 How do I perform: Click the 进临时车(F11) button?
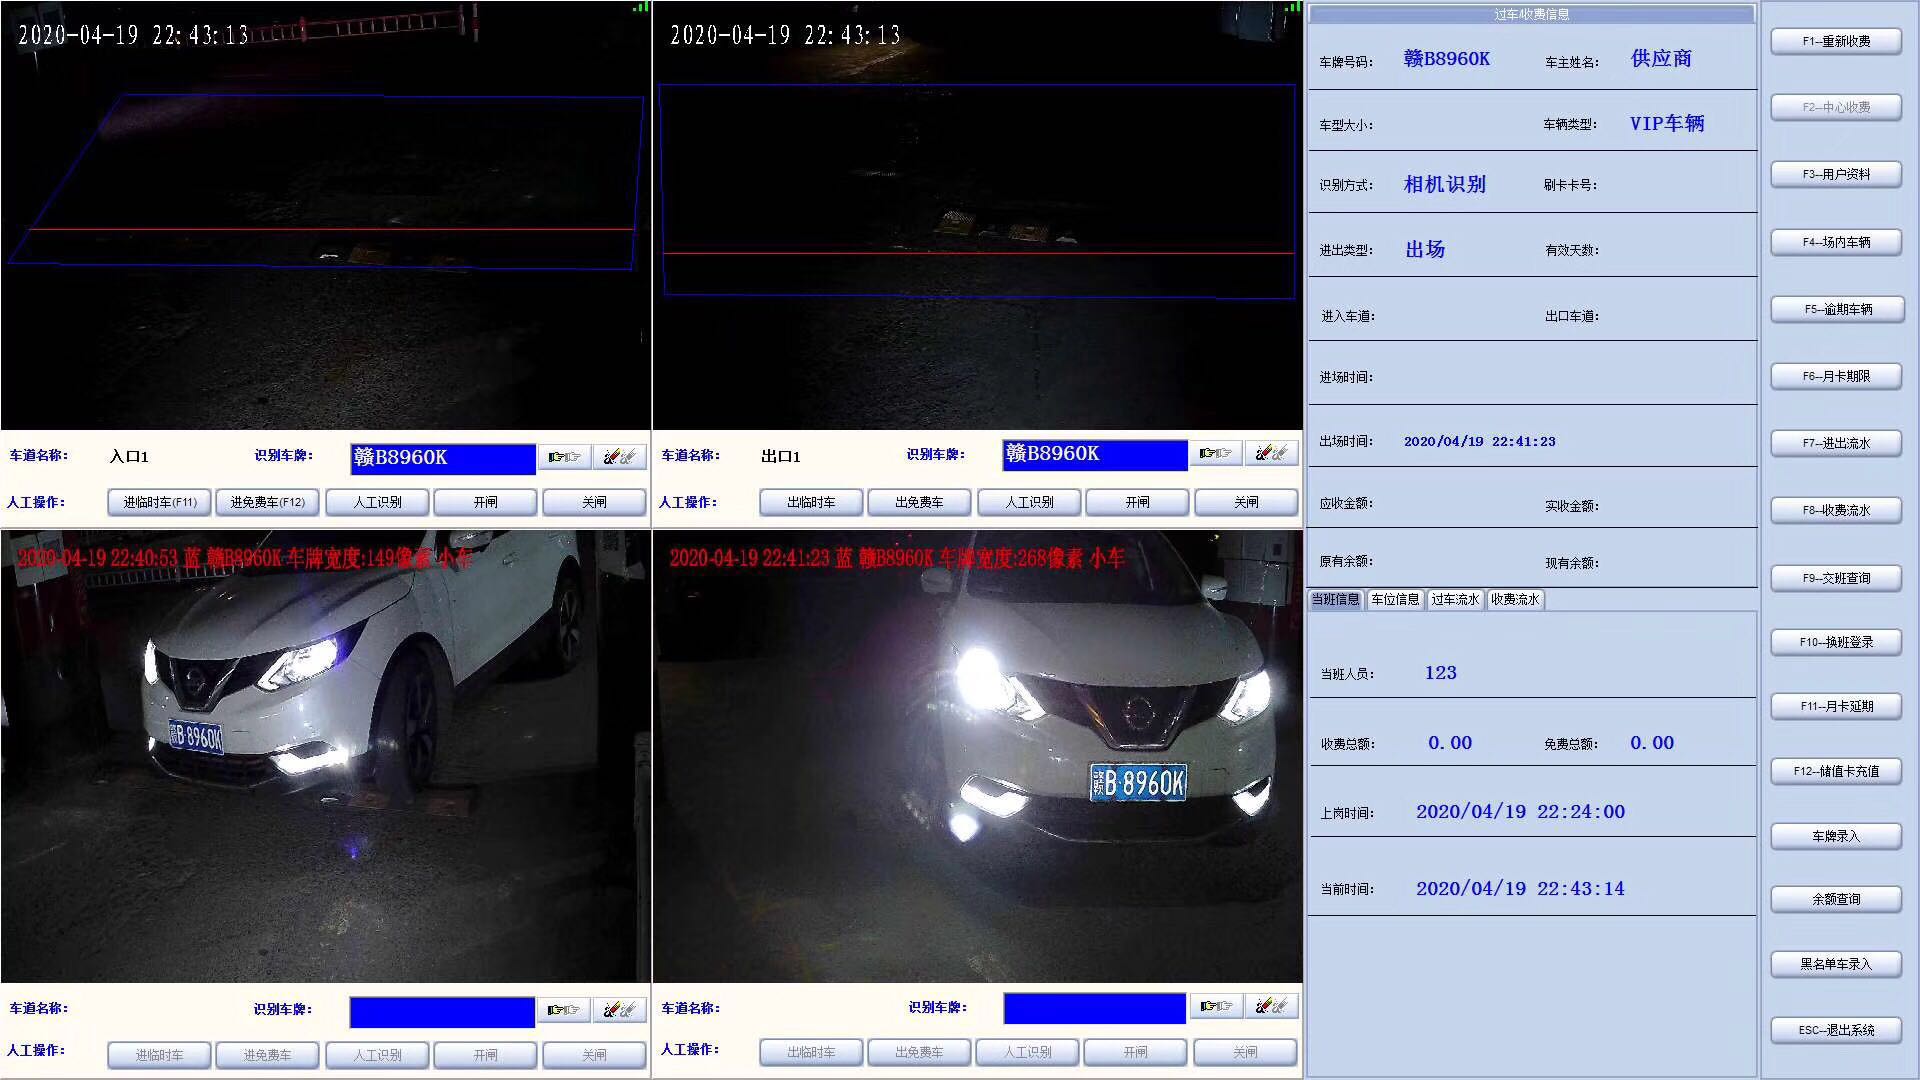[159, 502]
